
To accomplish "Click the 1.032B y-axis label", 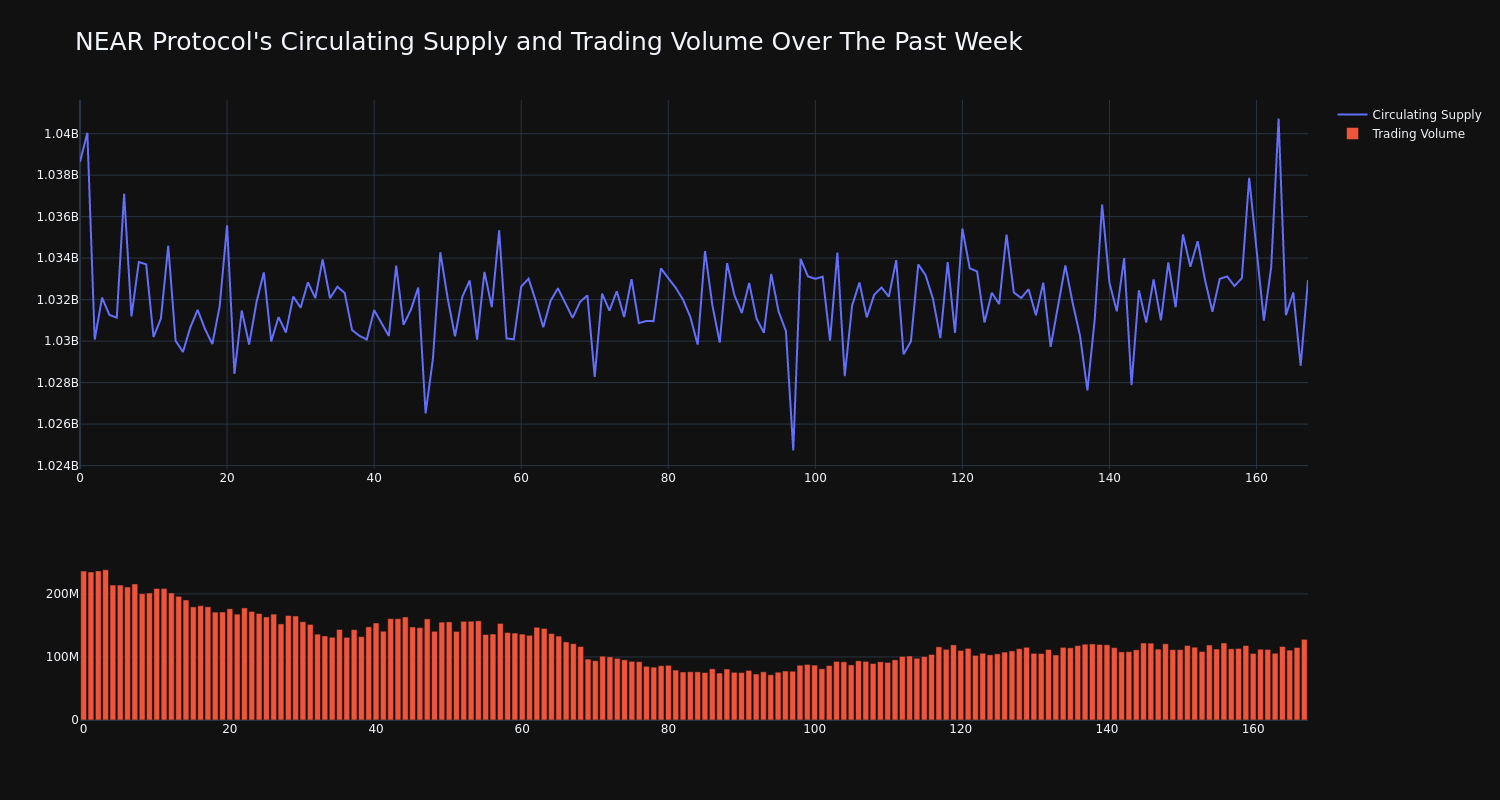I will coord(57,300).
